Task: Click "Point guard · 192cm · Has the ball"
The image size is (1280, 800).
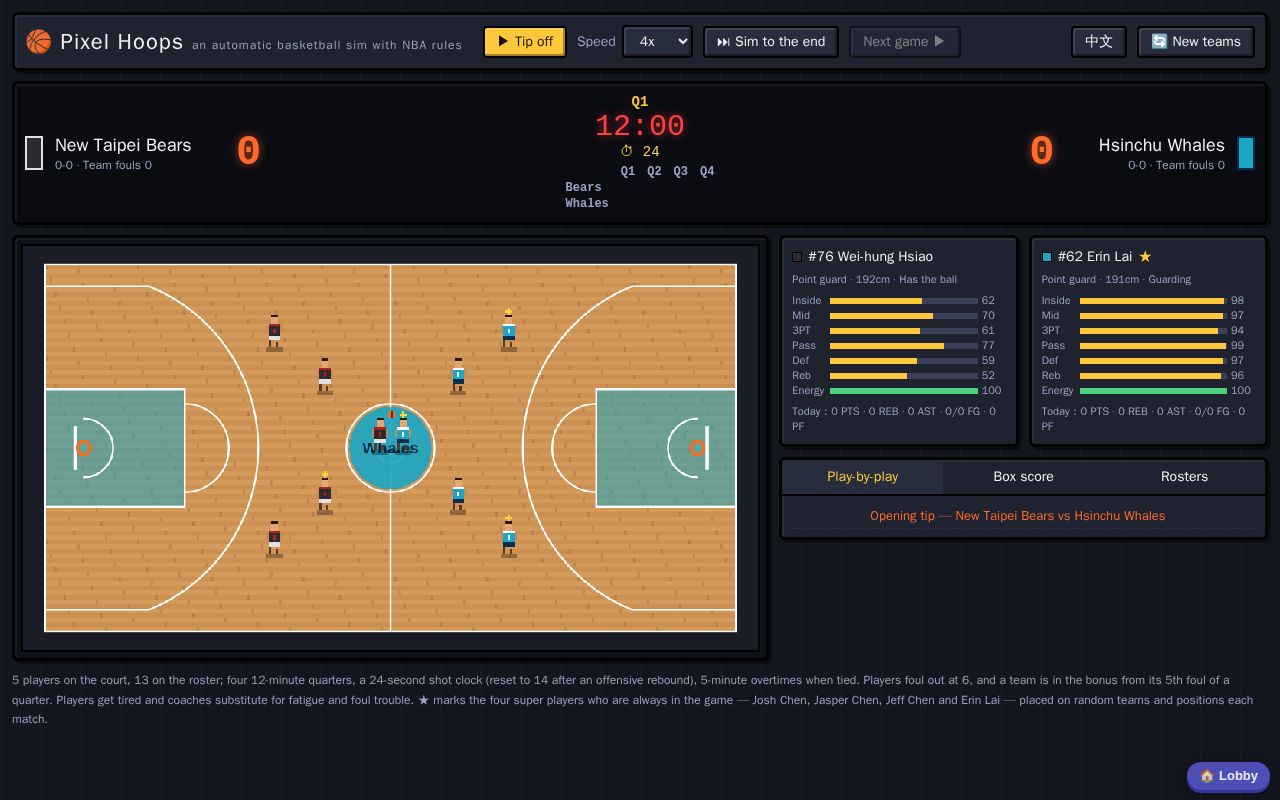Action: coord(874,280)
